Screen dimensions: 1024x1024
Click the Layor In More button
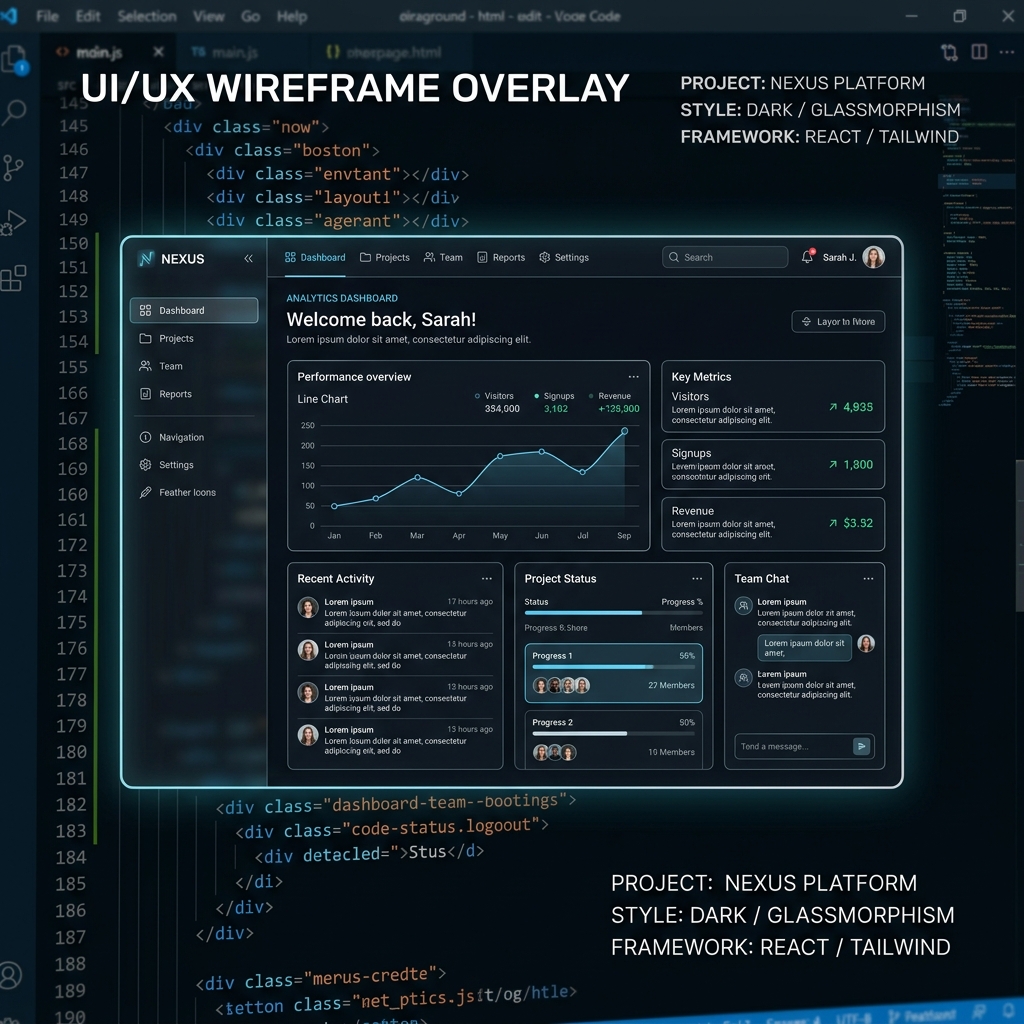(x=838, y=322)
